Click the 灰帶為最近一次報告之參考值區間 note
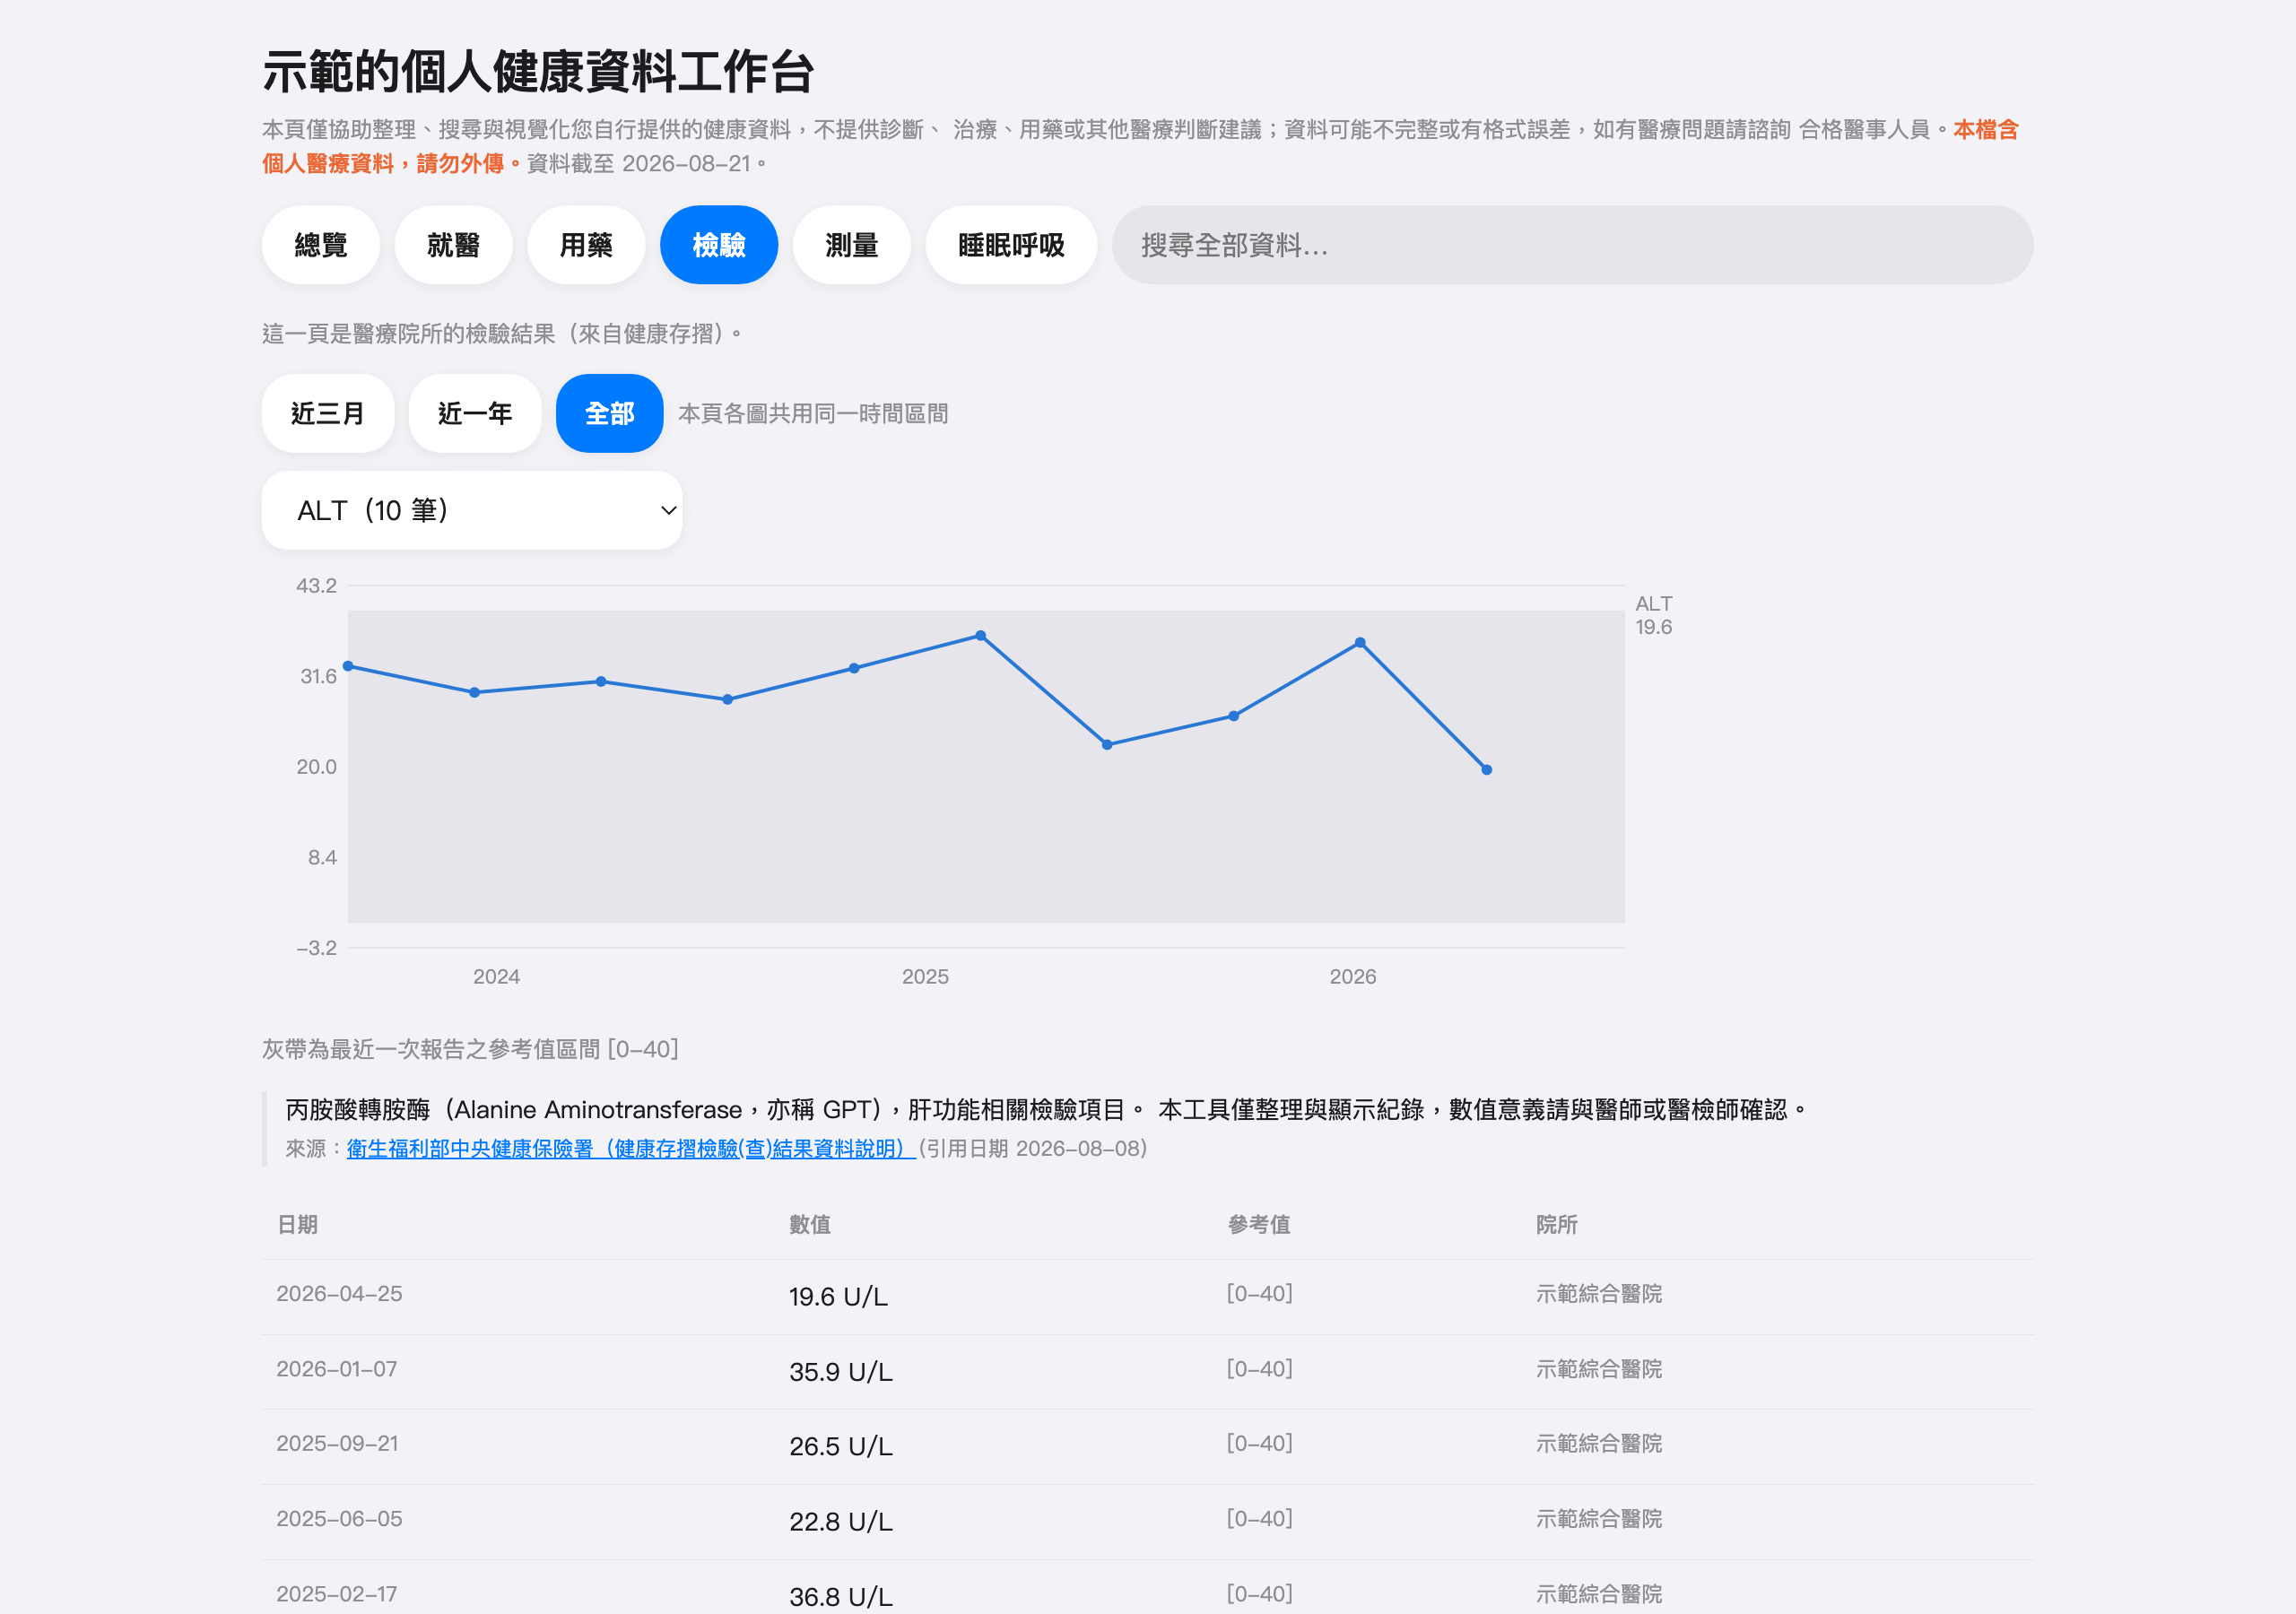The height and width of the screenshot is (1614, 2296). coord(470,1049)
